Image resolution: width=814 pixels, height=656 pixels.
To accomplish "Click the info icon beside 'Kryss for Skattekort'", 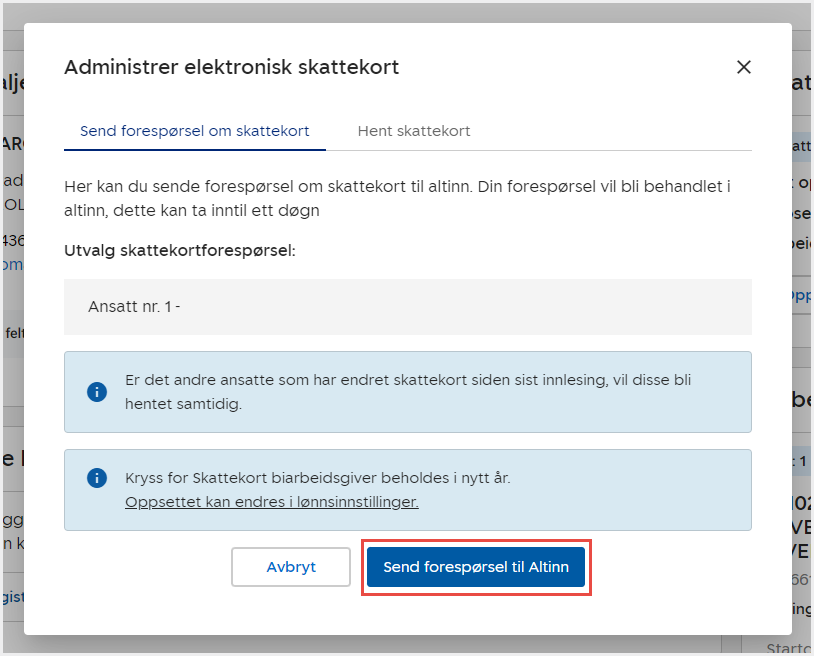I will click(x=97, y=478).
